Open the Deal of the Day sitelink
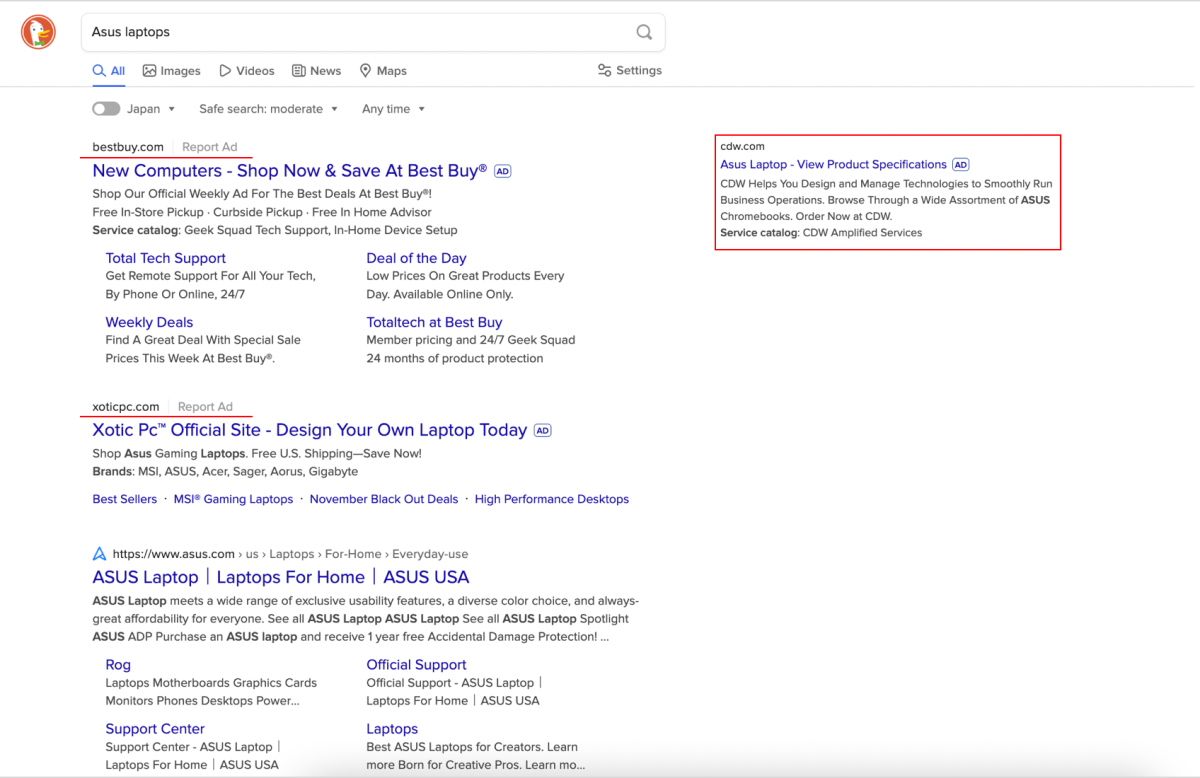Viewport: 1200px width, 778px height. (416, 258)
